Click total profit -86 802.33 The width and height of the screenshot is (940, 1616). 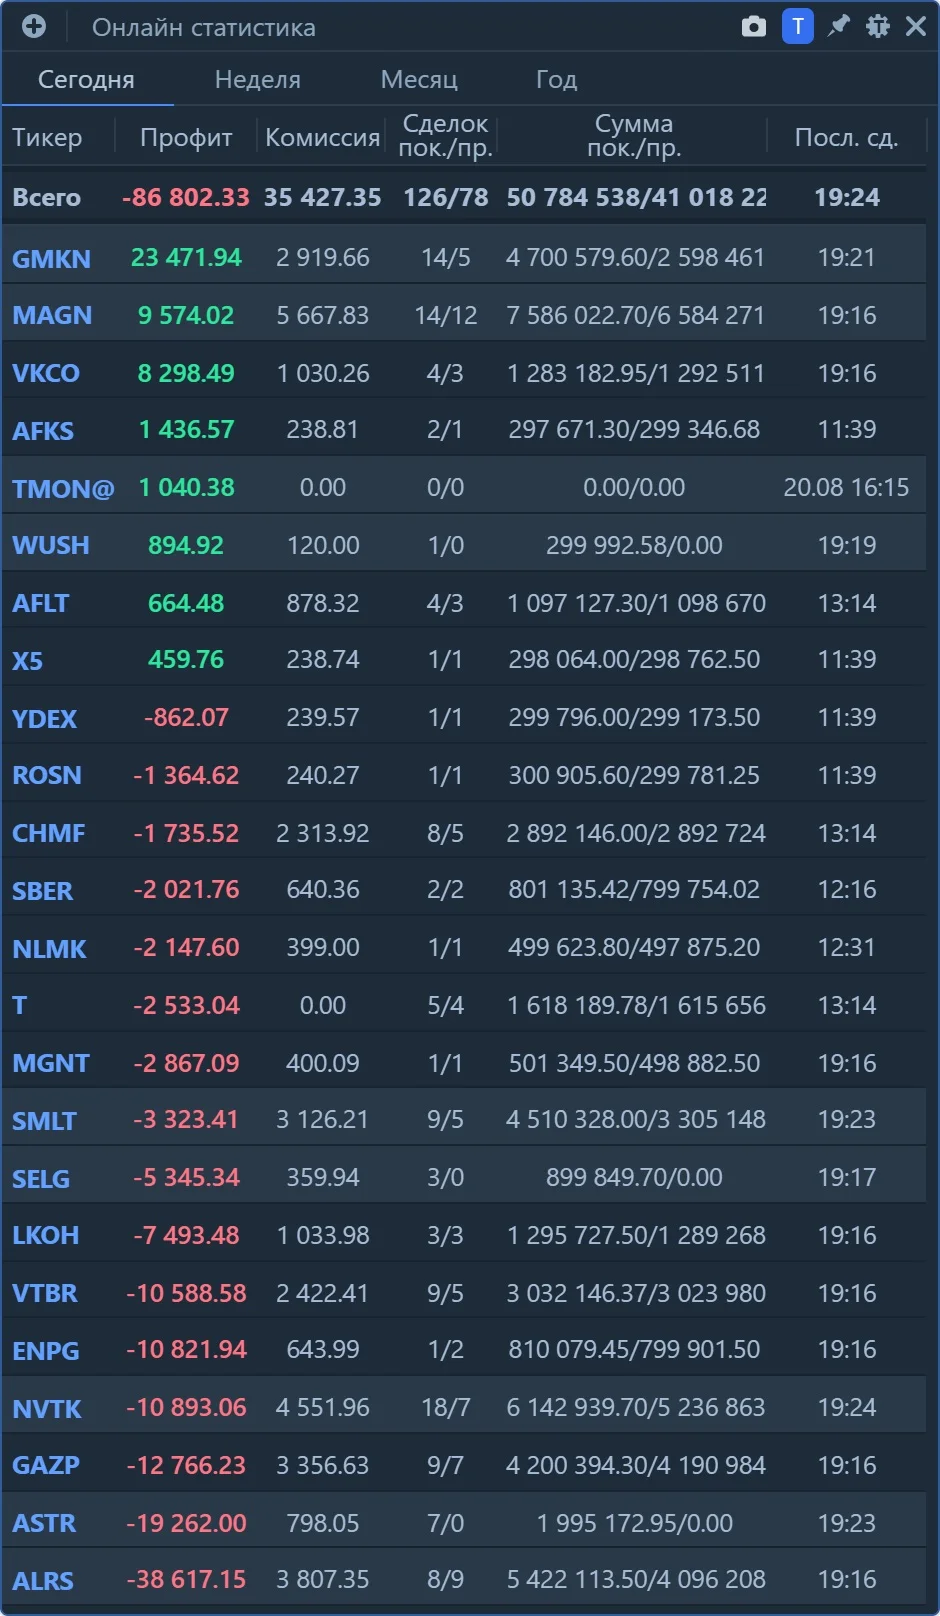pyautogui.click(x=186, y=197)
